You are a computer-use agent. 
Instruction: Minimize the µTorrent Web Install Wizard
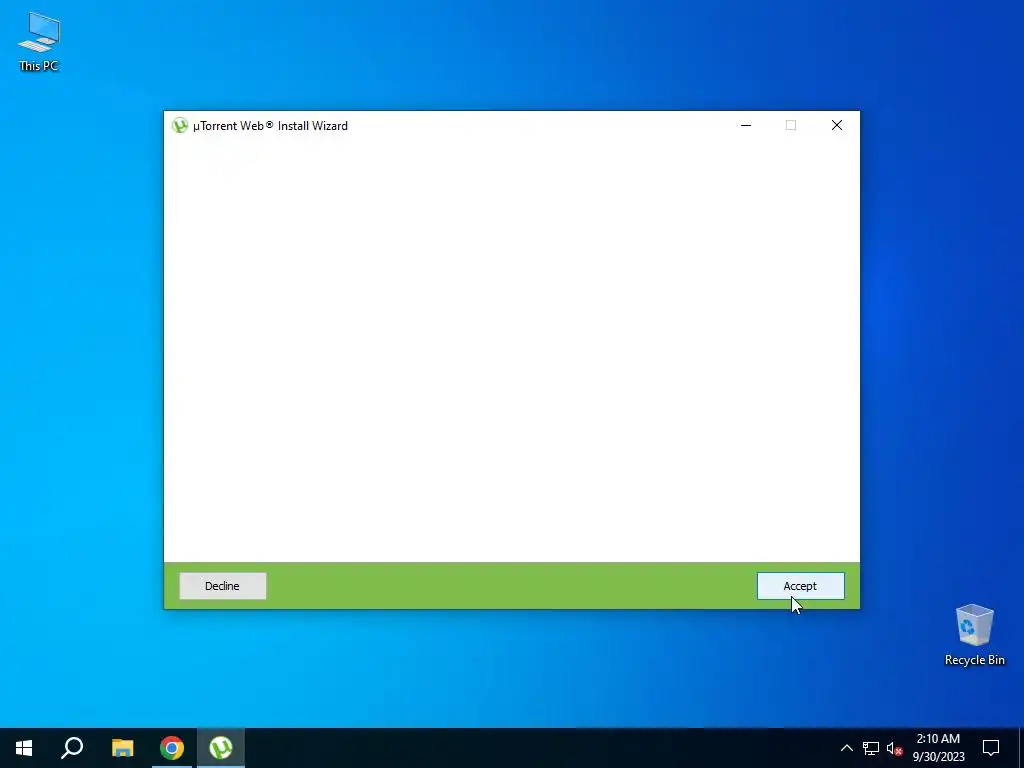(746, 125)
